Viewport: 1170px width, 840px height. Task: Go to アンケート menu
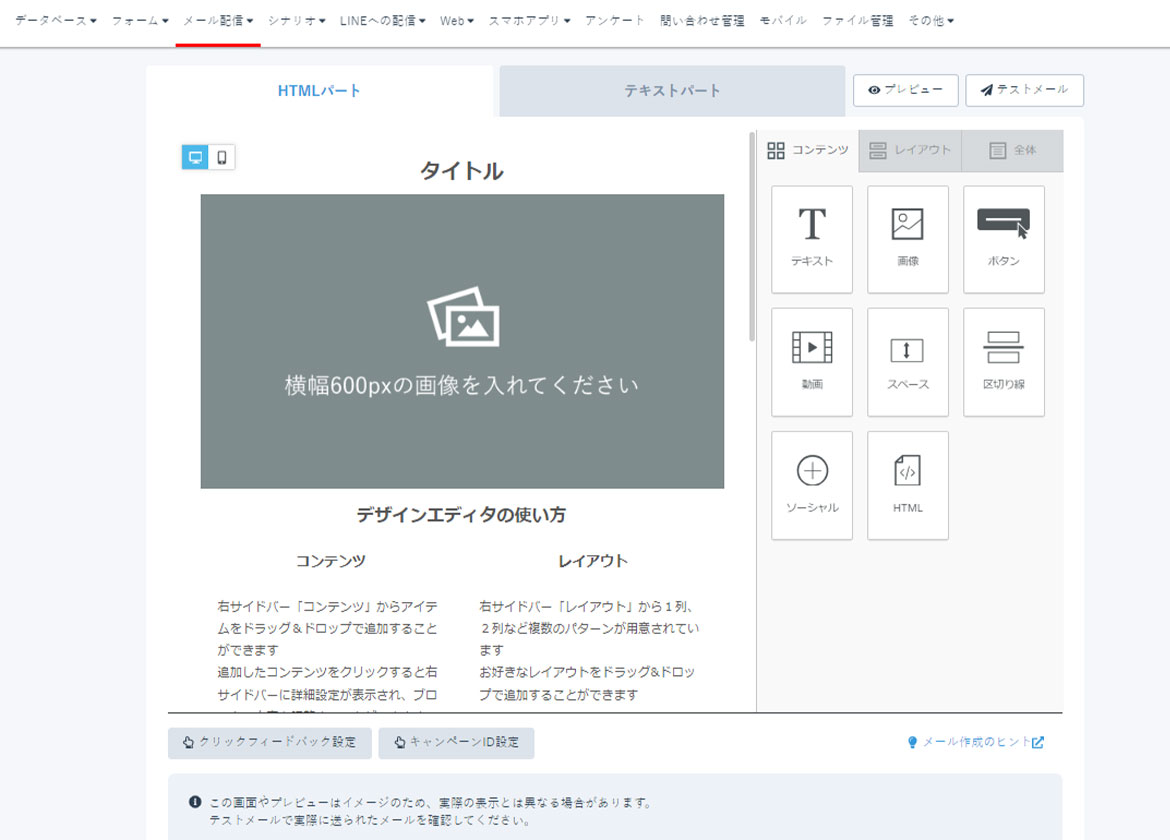point(615,21)
